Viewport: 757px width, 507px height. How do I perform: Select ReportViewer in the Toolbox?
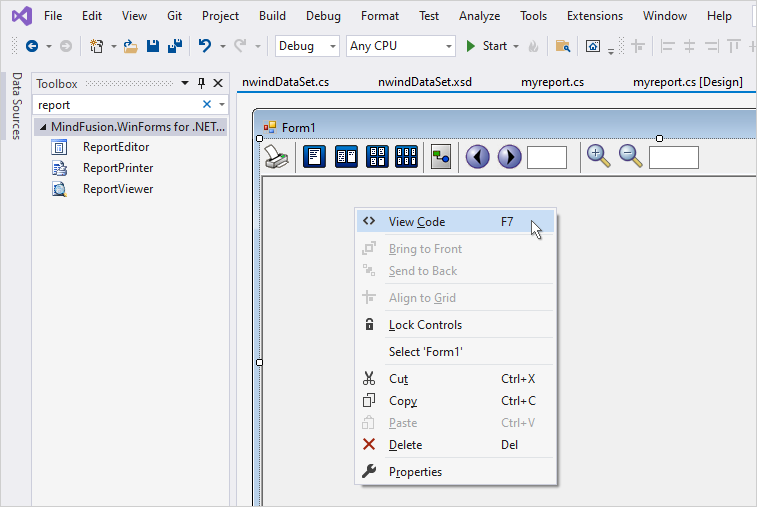pyautogui.click(x=117, y=189)
